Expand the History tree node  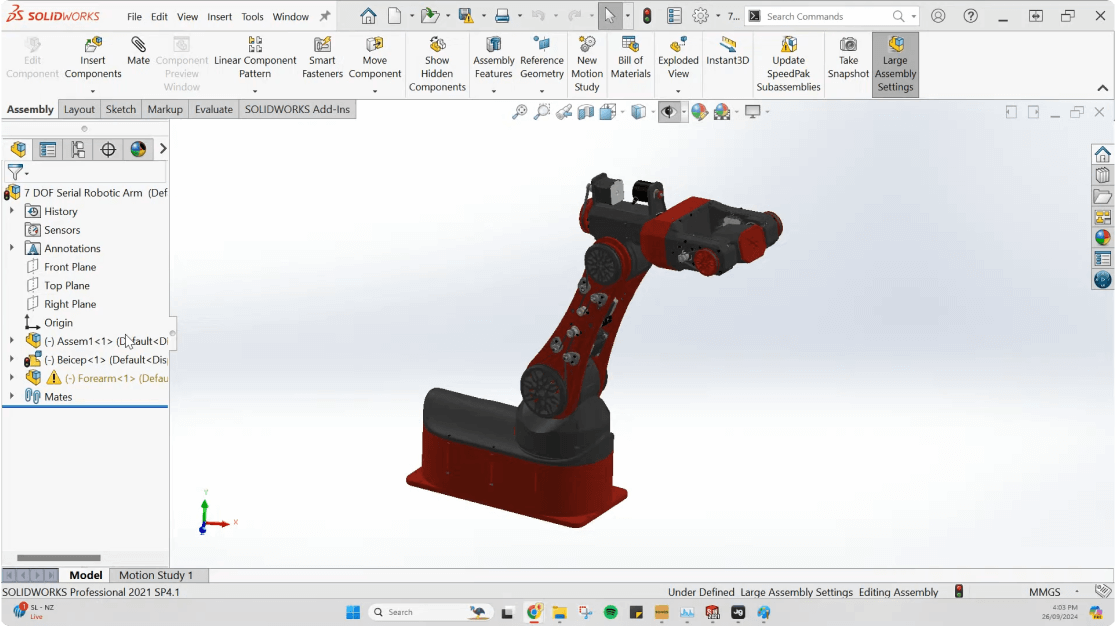(x=11, y=211)
